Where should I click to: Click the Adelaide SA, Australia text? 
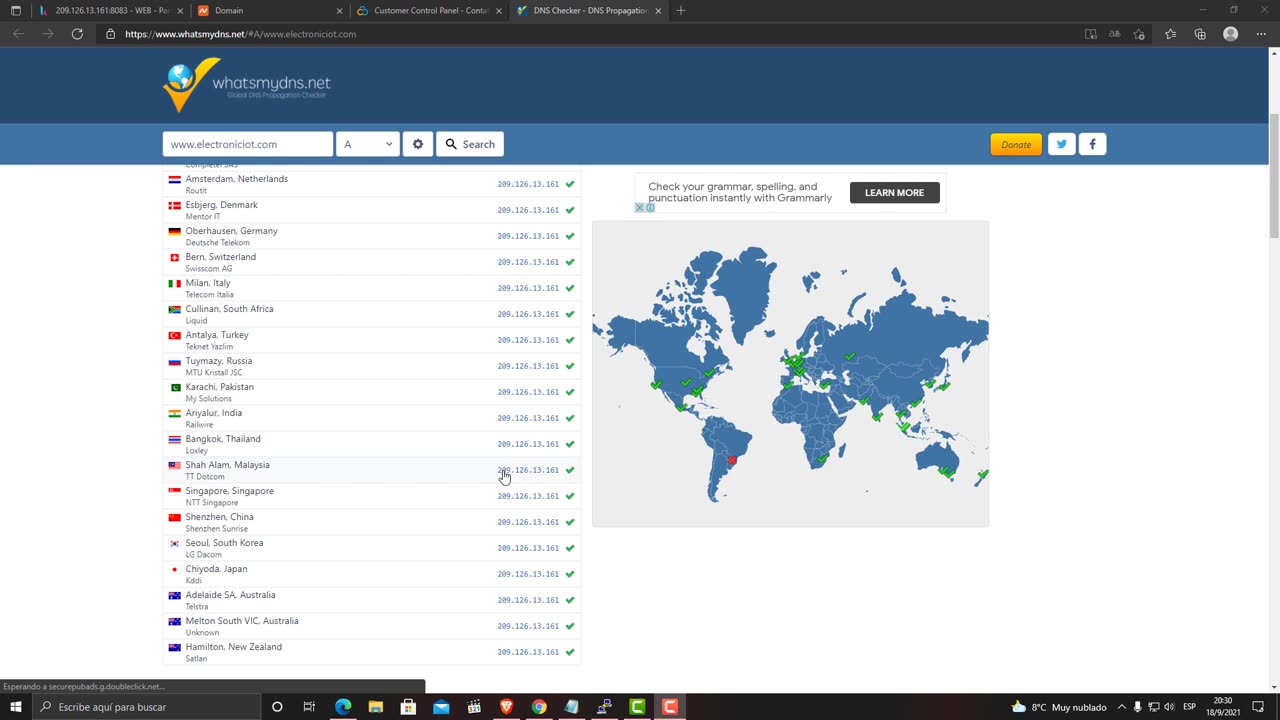coord(230,595)
